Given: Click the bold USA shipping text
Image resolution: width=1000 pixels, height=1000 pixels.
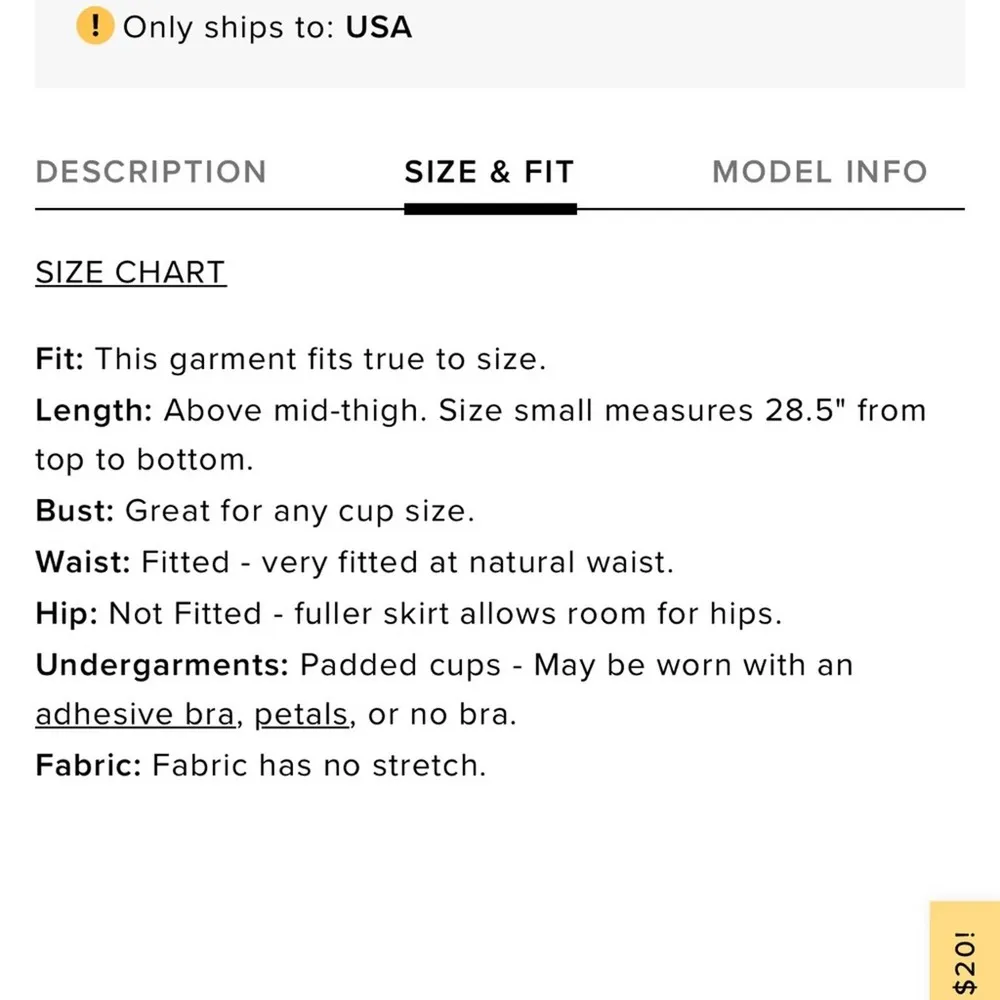Looking at the screenshot, I should point(379,27).
